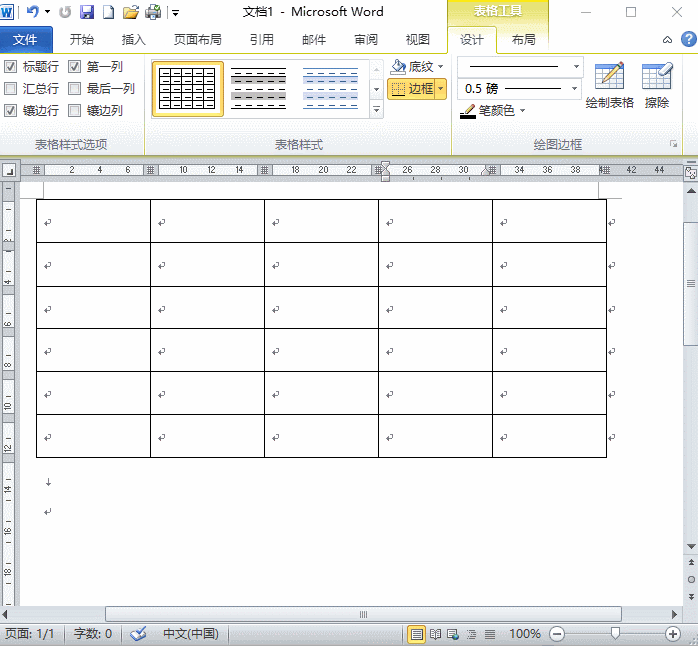The image size is (698, 646).
Task: Expand the table styles gallery more button
Action: pyautogui.click(x=377, y=110)
